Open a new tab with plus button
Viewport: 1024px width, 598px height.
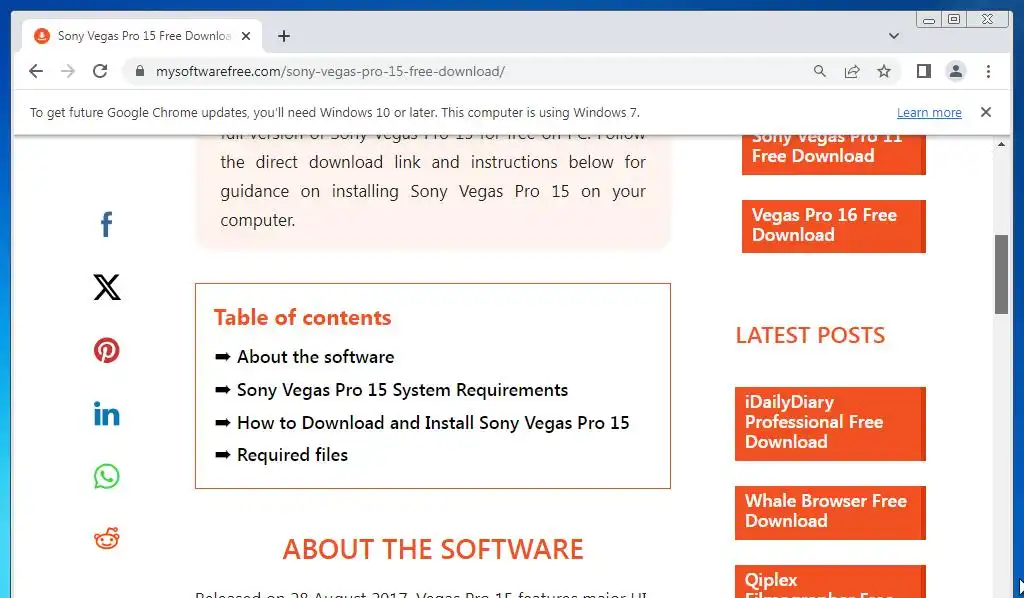pyautogui.click(x=283, y=36)
